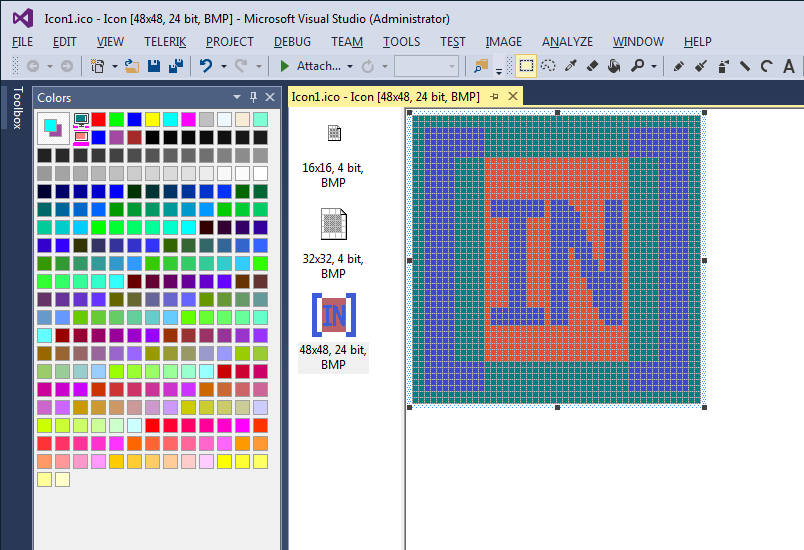Pick the cyan swatch in top row
Viewport: 804px width, 550px height.
tap(170, 119)
